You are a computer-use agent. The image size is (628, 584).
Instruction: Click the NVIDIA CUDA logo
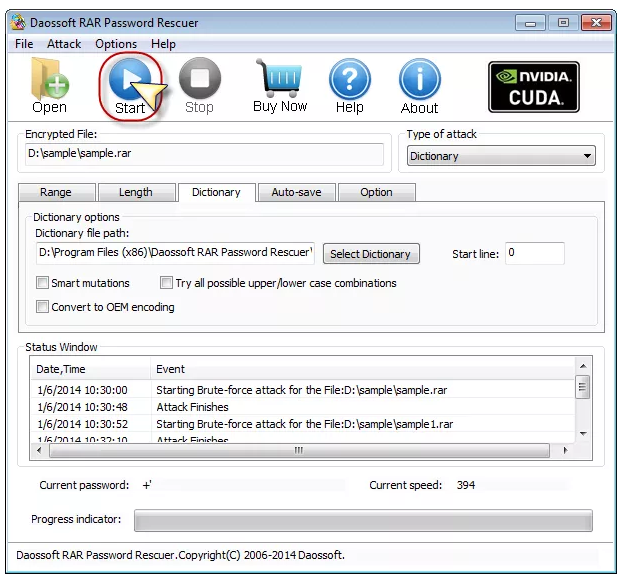pos(534,87)
